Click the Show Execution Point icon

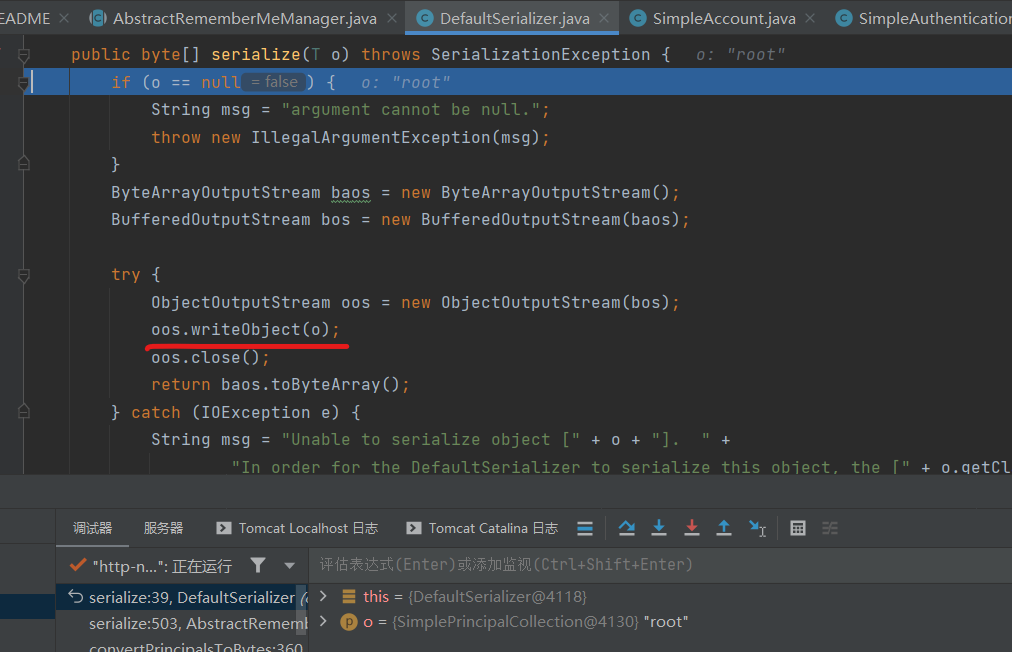tap(585, 528)
